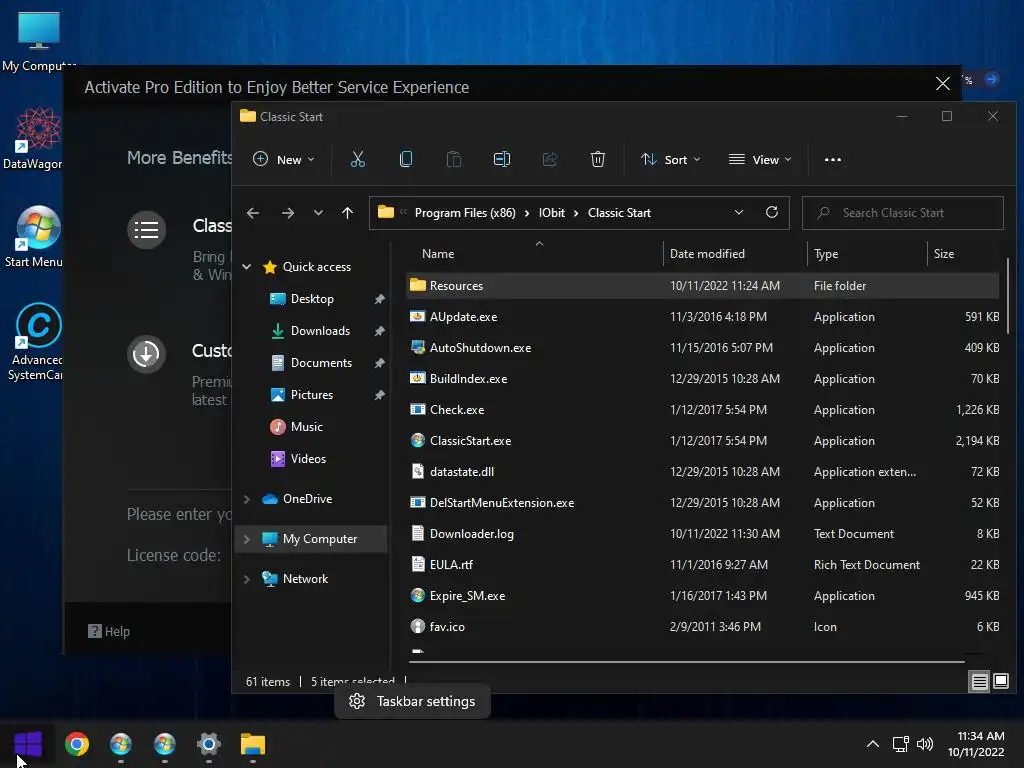Open the See more ellipsis menu

coord(833,159)
